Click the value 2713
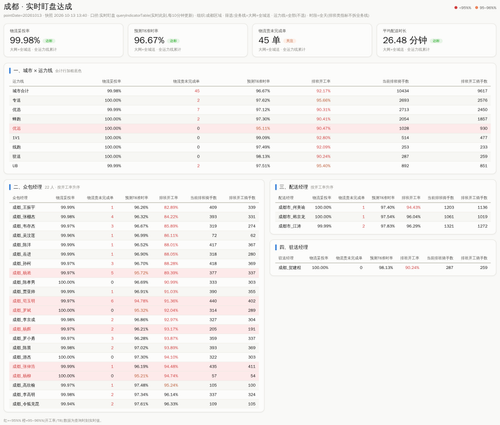The width and height of the screenshot is (500, 425). (404, 110)
